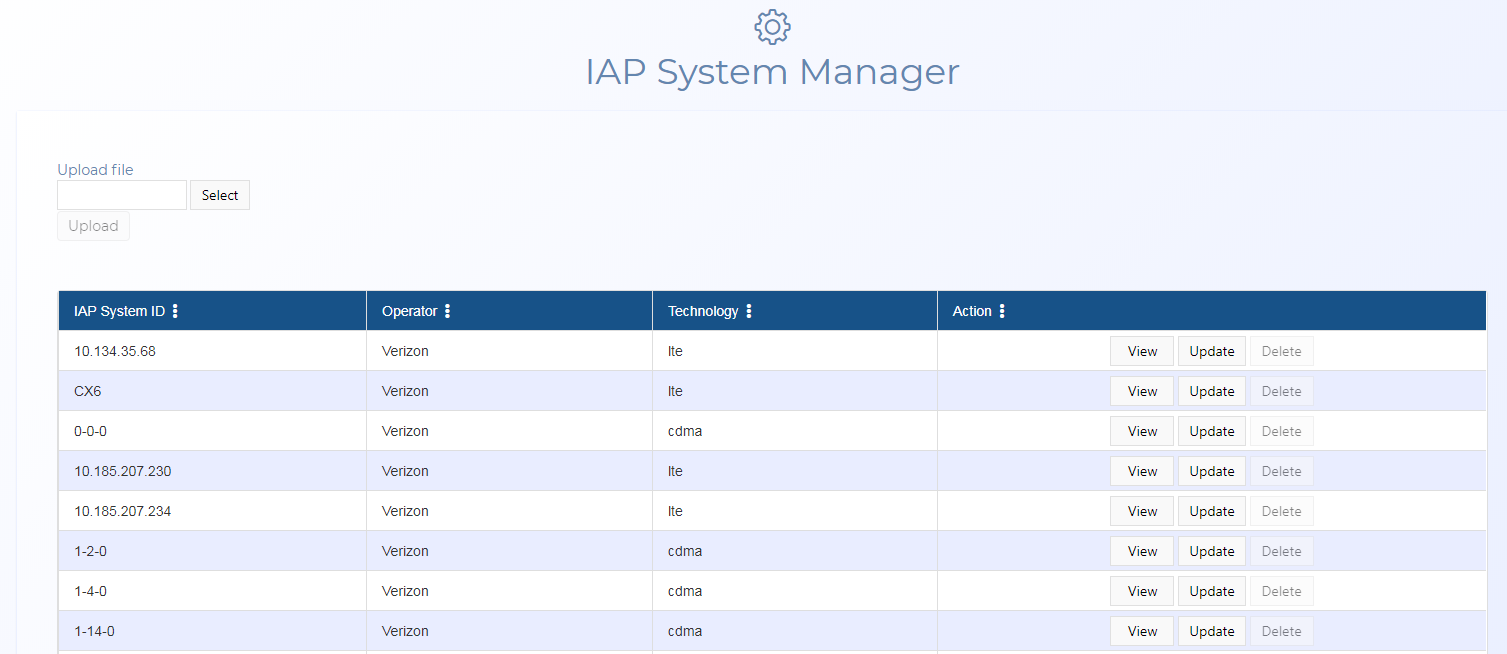Image resolution: width=1507 pixels, height=654 pixels.
Task: Click the gear icon above the title
Action: [x=772, y=27]
